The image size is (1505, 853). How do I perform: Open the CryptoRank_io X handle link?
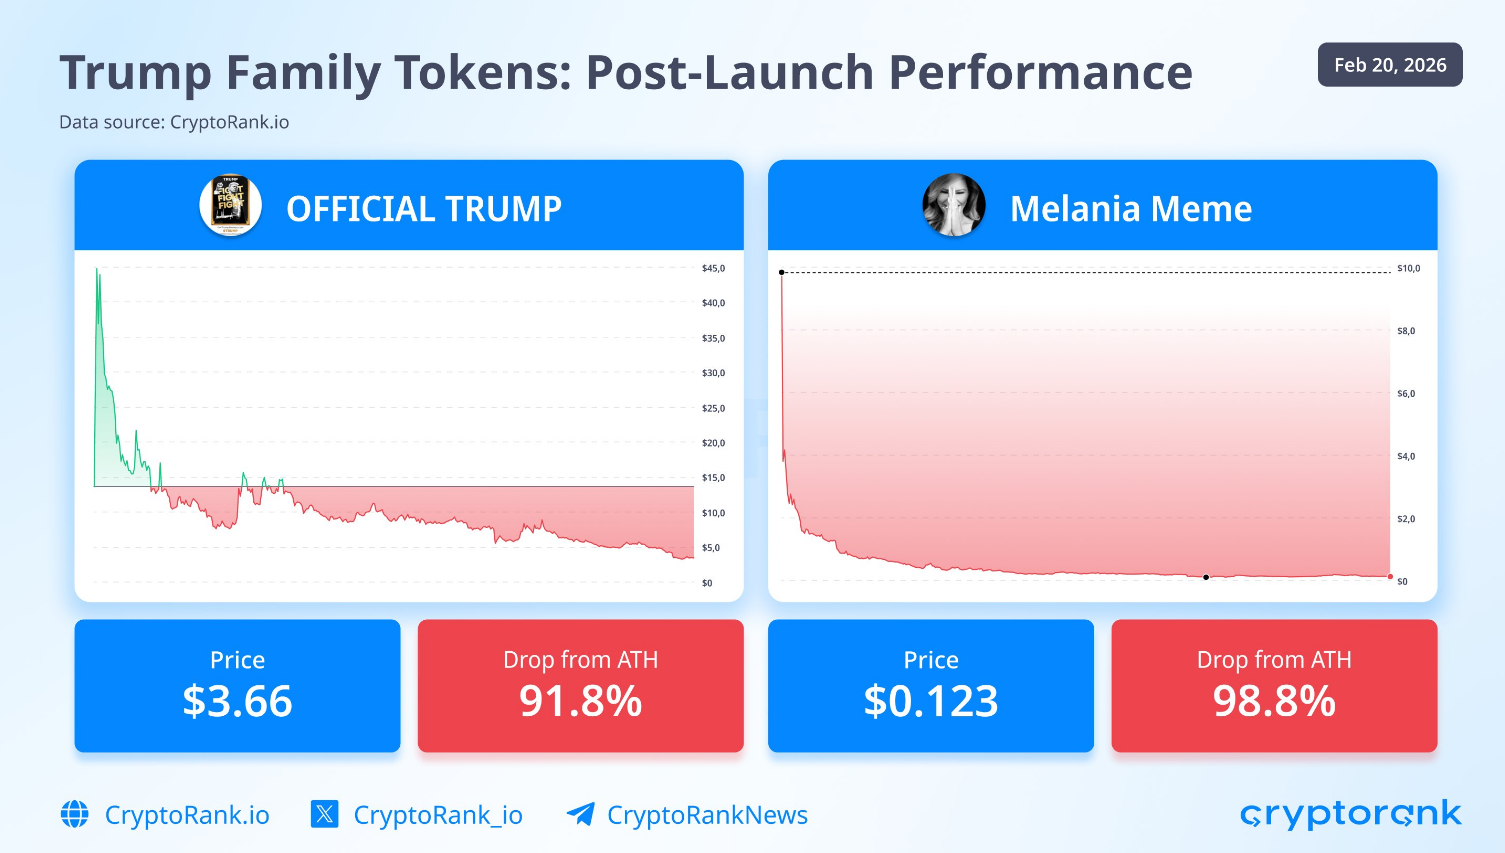438,816
